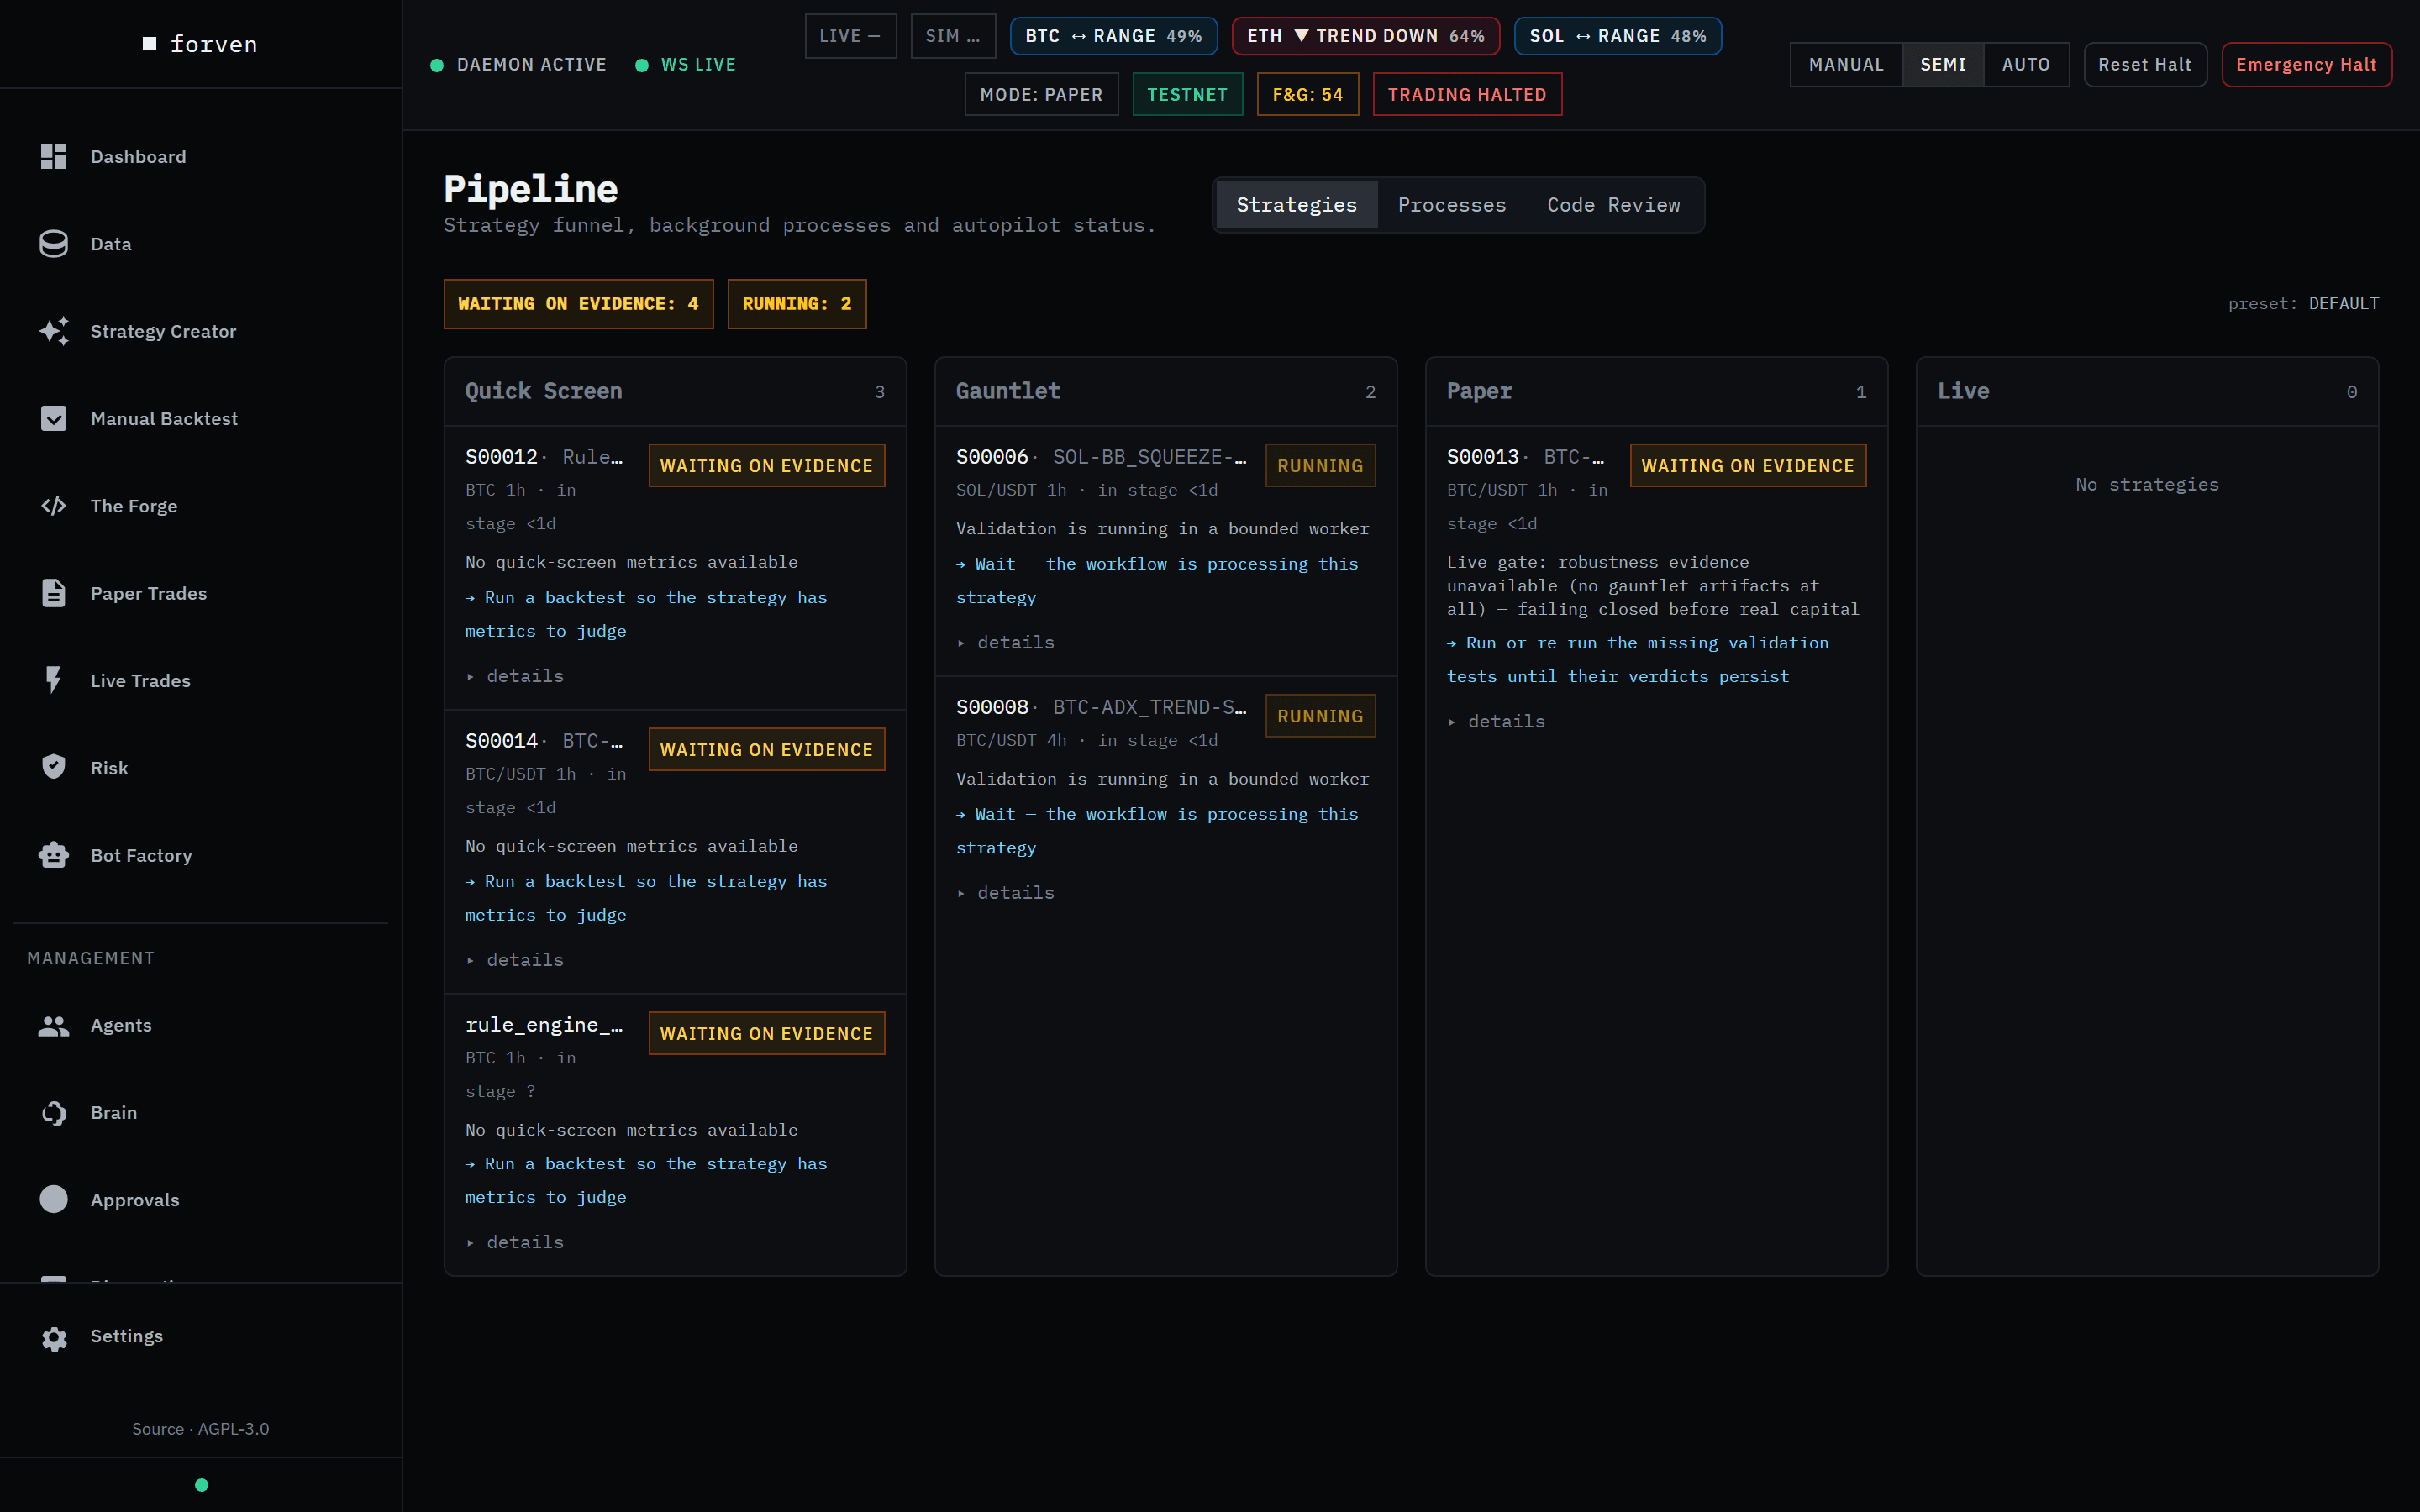Viewport: 2420px width, 1512px height.
Task: Click the ETH TREND DOWN 64% chip
Action: 1365,36
